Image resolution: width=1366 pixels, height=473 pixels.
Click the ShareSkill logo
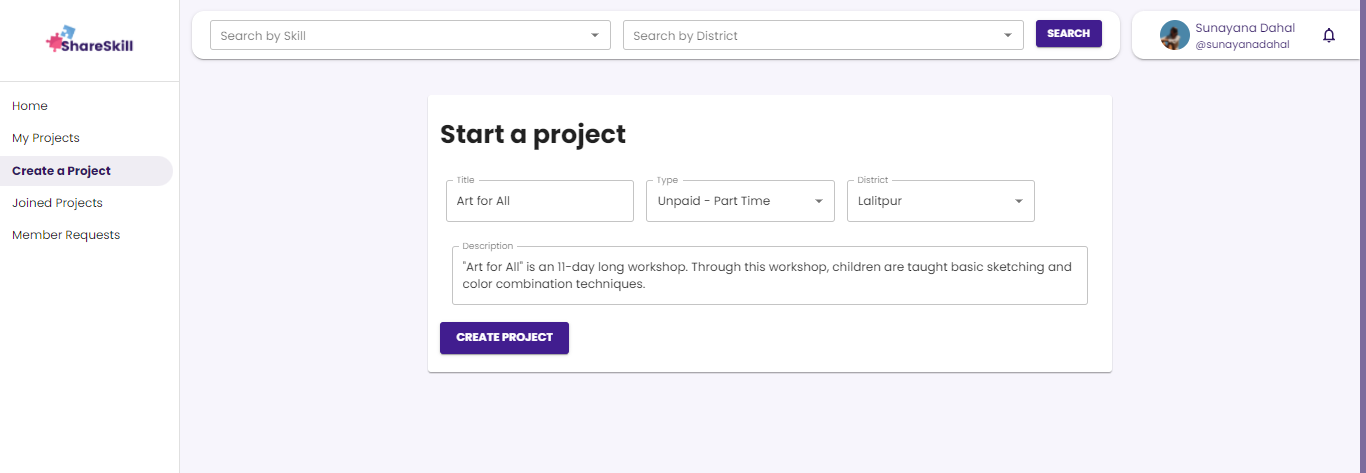coord(89,42)
